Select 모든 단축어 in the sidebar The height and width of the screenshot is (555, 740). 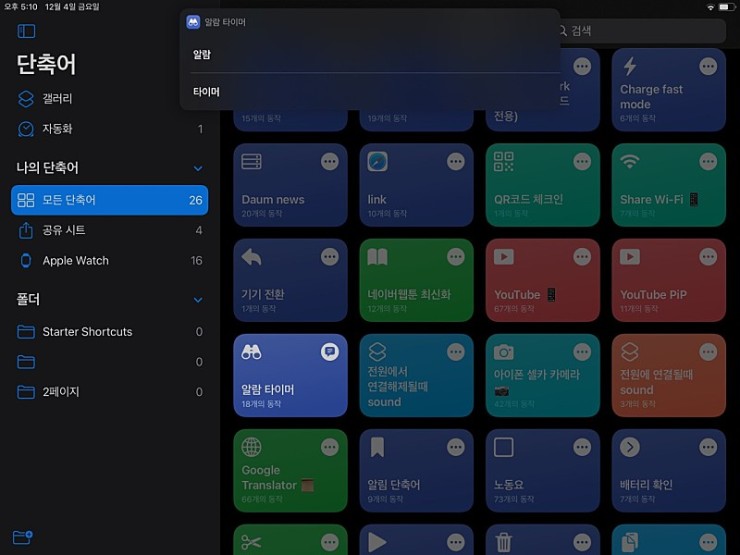[109, 200]
